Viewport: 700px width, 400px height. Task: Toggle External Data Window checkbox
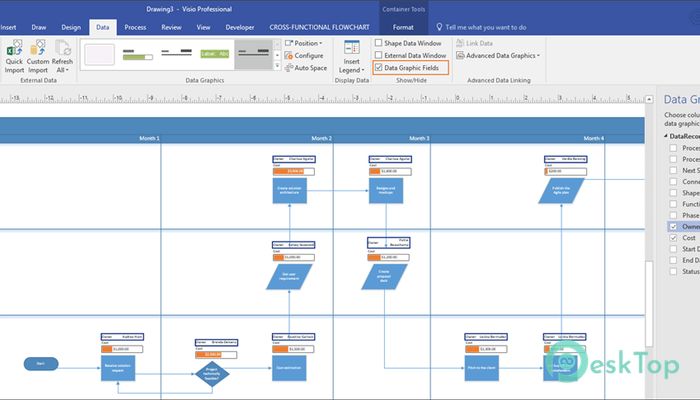[x=379, y=55]
